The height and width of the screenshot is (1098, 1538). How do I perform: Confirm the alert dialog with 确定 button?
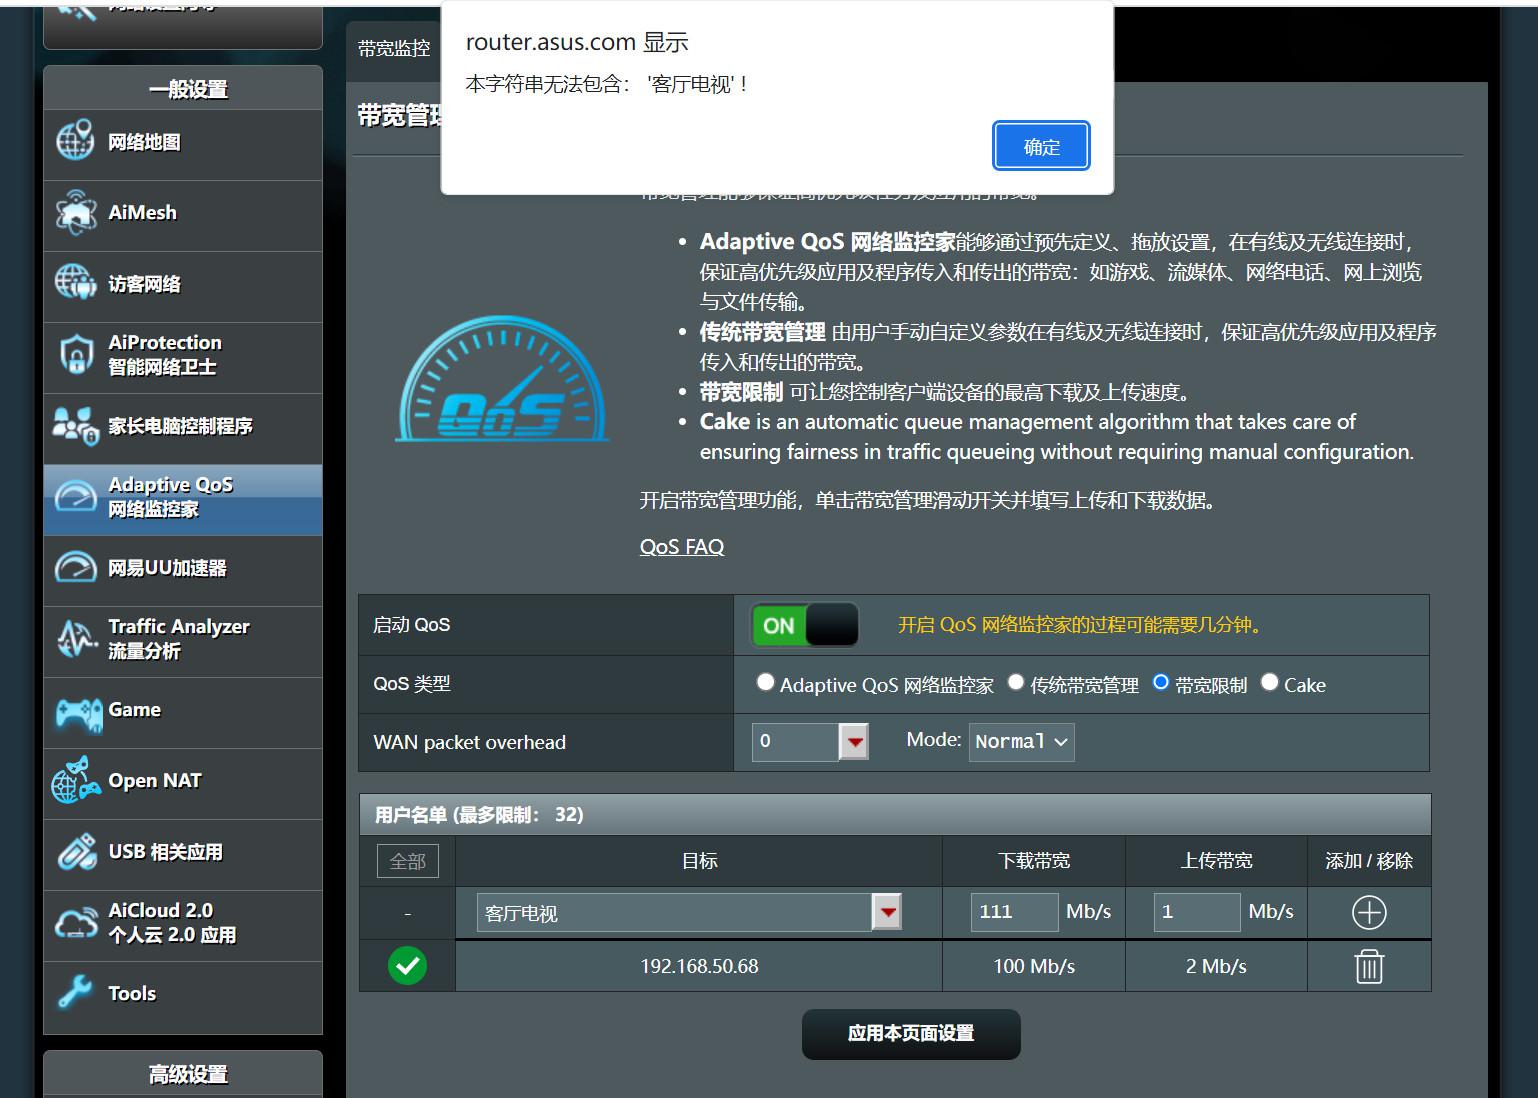pos(1040,147)
